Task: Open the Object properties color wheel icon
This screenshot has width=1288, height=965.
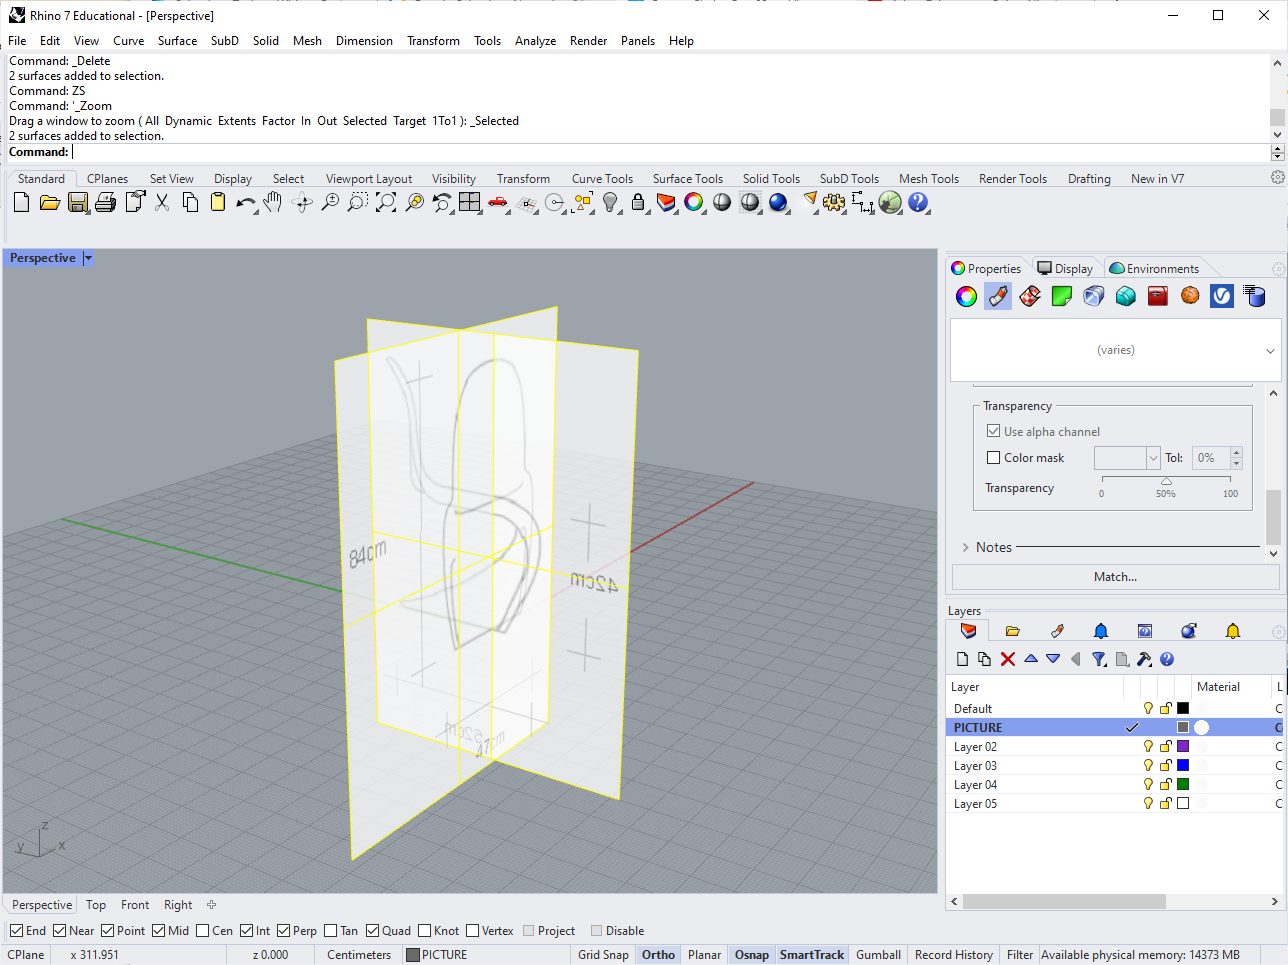Action: click(x=966, y=296)
